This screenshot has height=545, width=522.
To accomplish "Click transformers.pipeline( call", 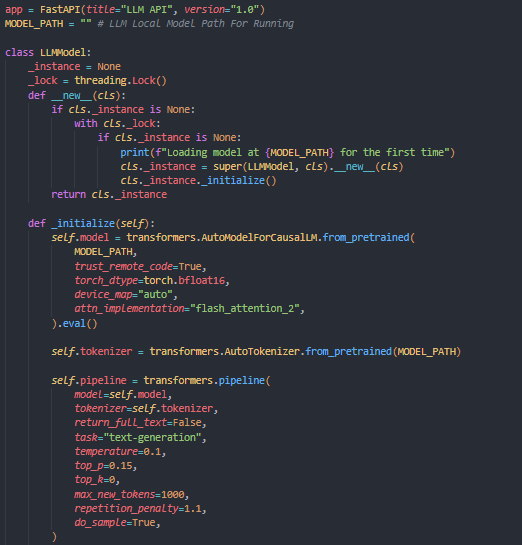I will point(207,381).
